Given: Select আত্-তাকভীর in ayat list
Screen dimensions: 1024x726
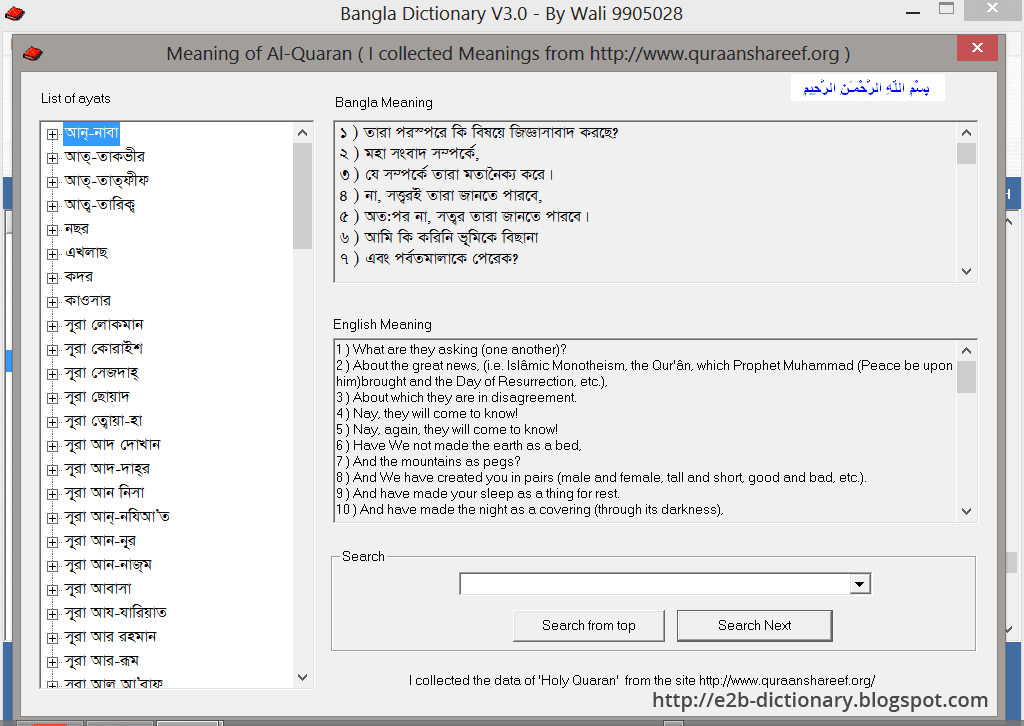Looking at the screenshot, I should click(104, 157).
